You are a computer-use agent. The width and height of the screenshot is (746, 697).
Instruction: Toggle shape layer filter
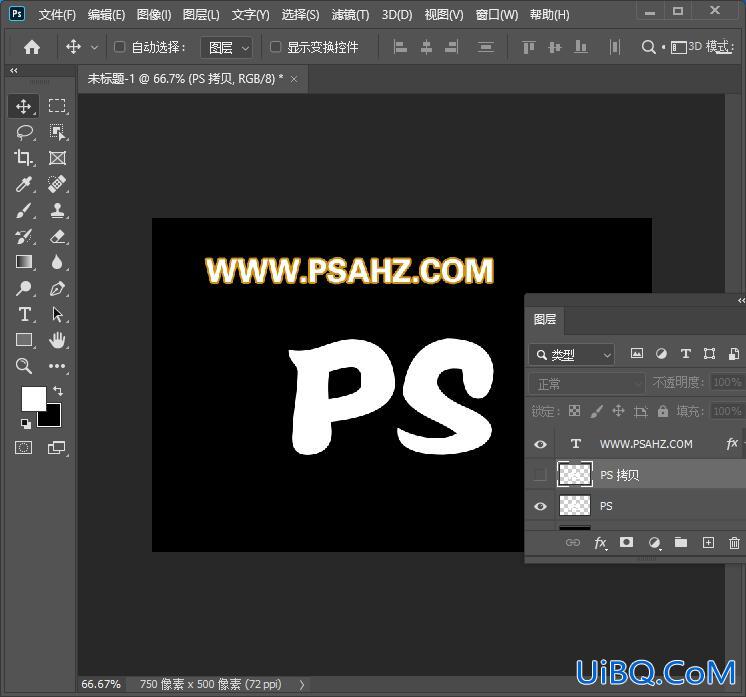(709, 353)
